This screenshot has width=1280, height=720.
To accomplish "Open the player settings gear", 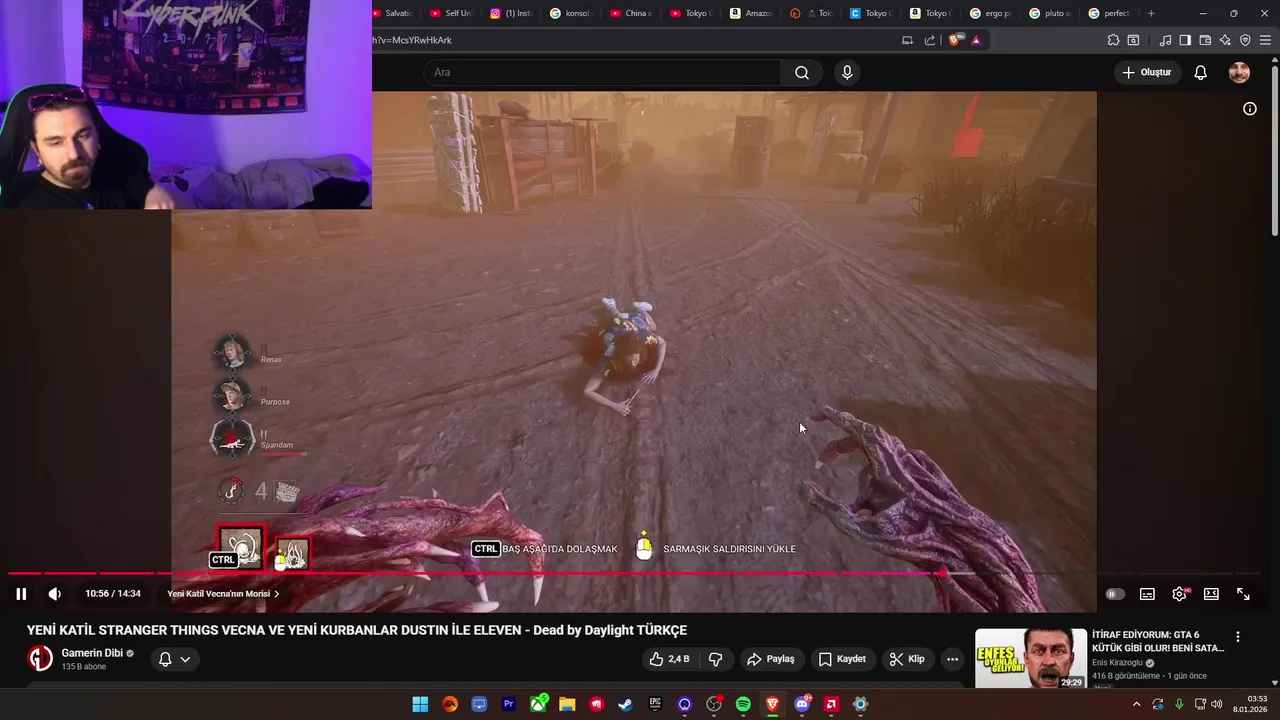I will pyautogui.click(x=1180, y=594).
